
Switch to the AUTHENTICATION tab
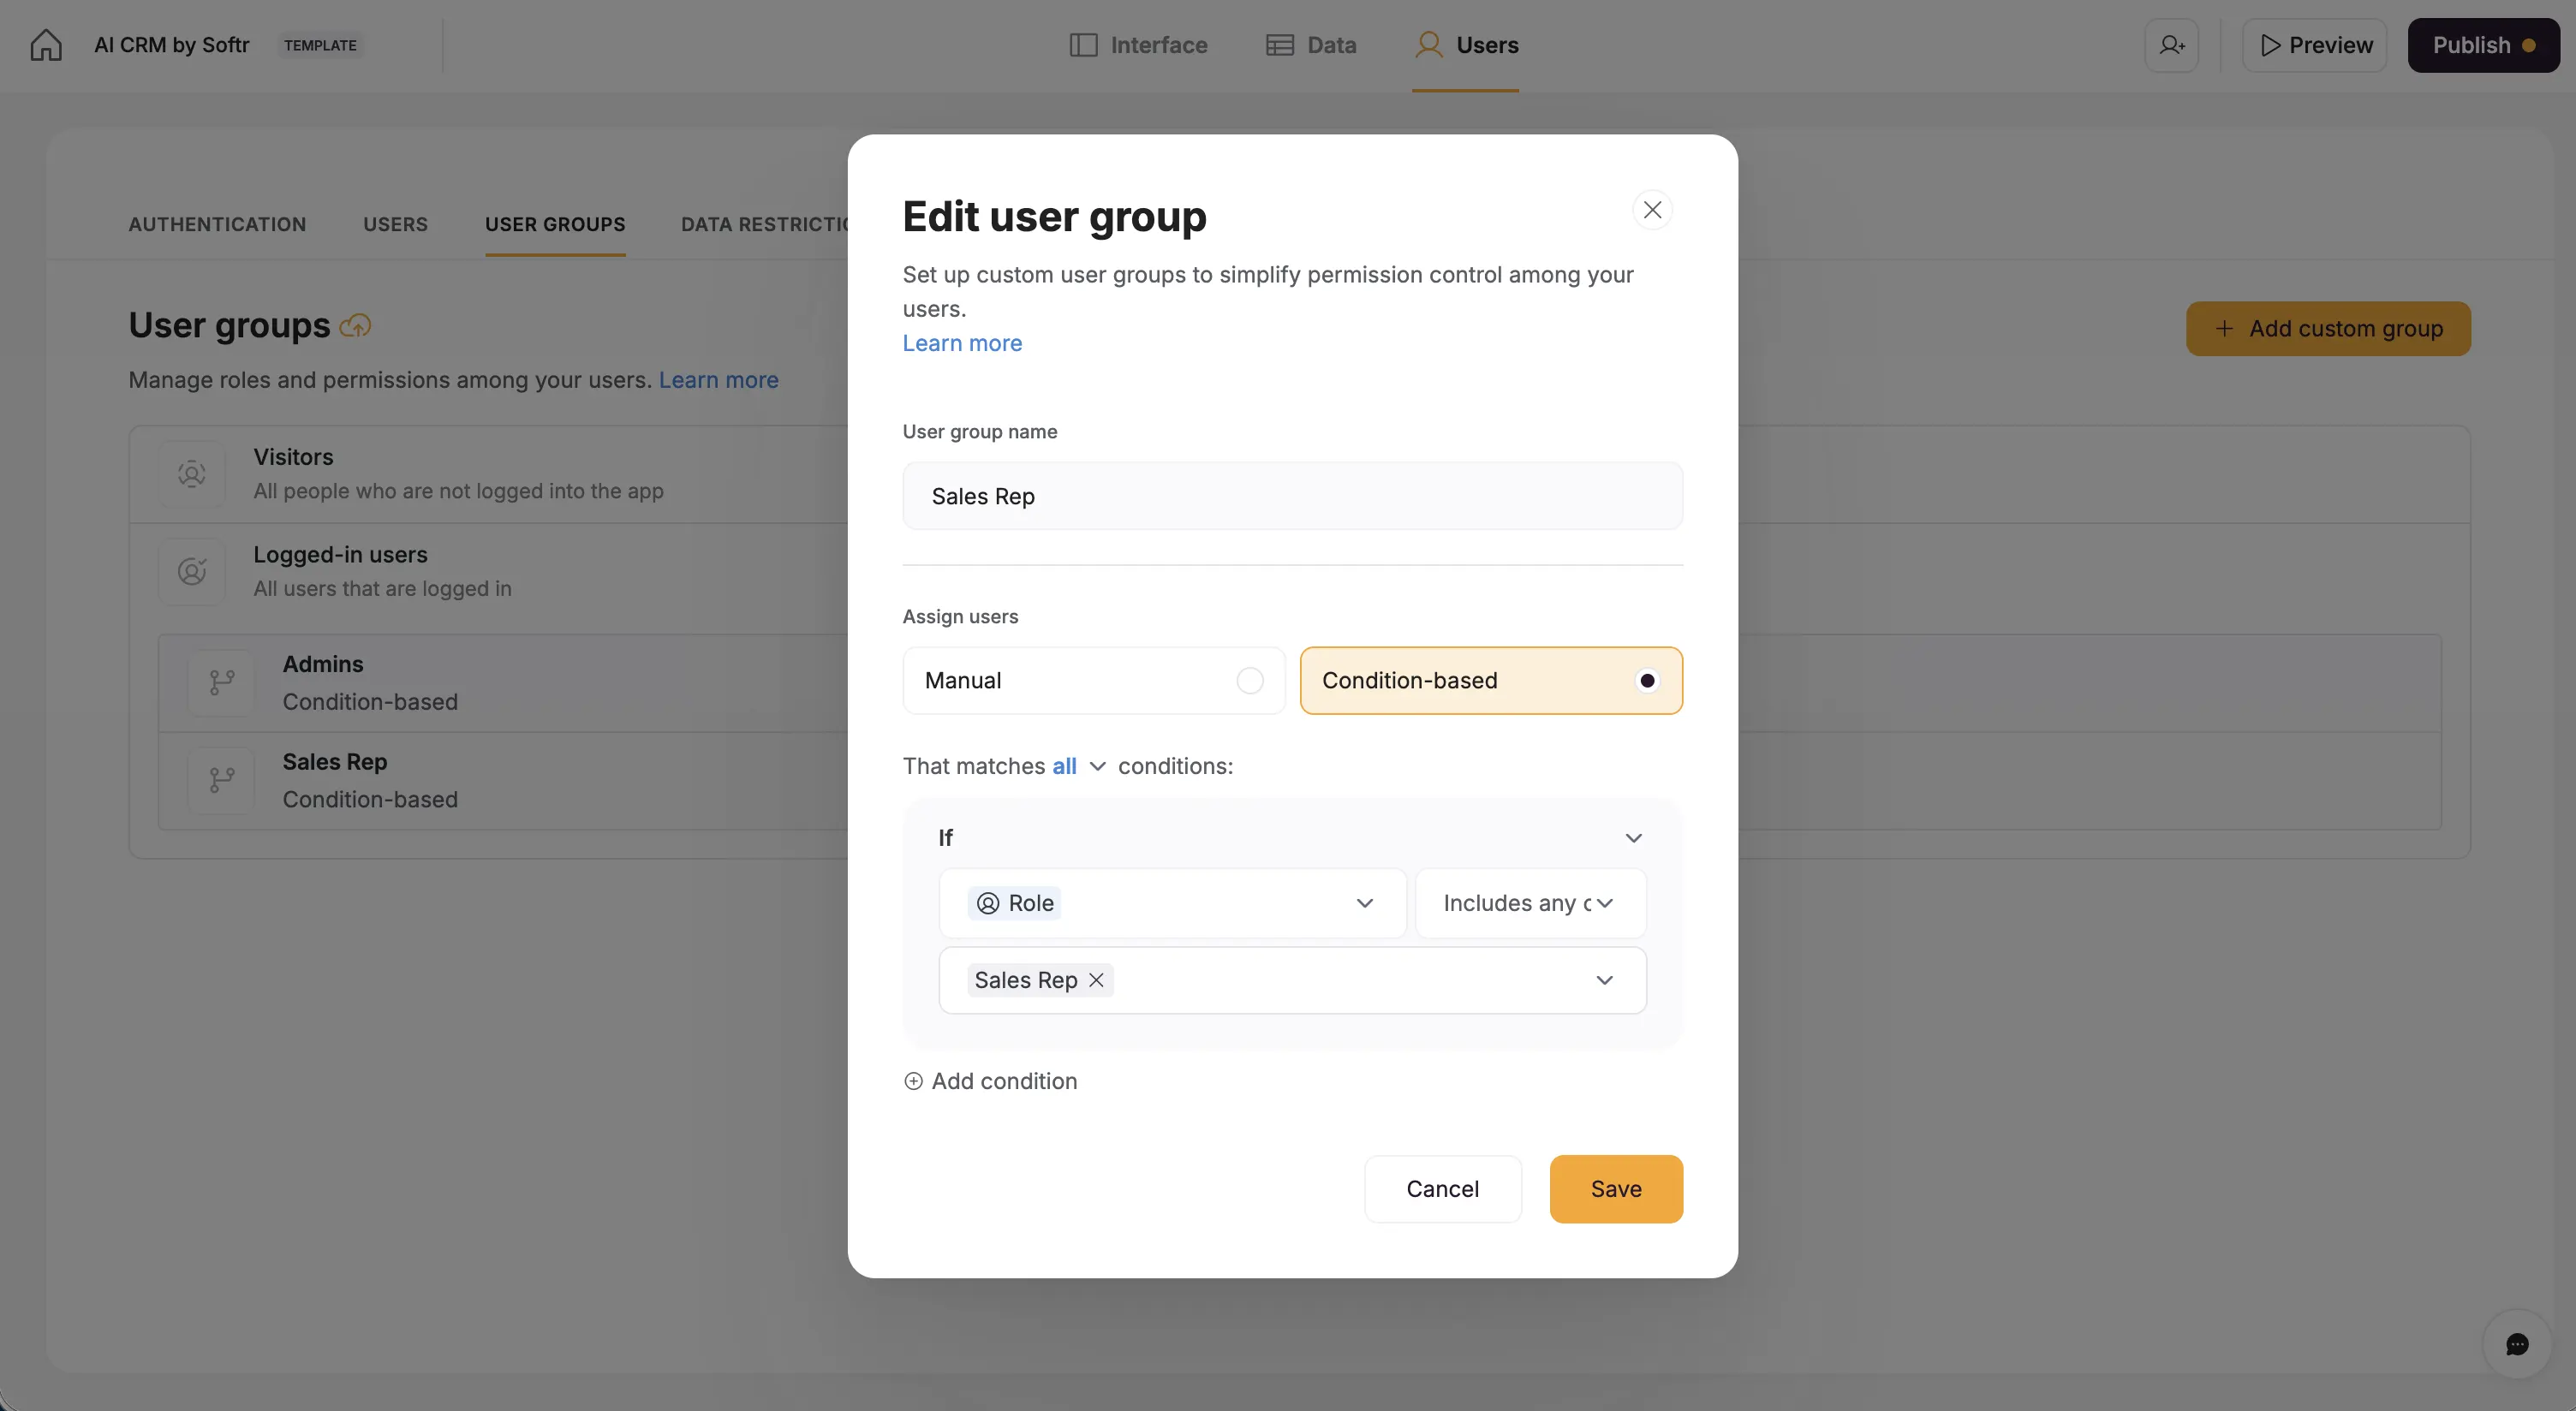click(216, 224)
